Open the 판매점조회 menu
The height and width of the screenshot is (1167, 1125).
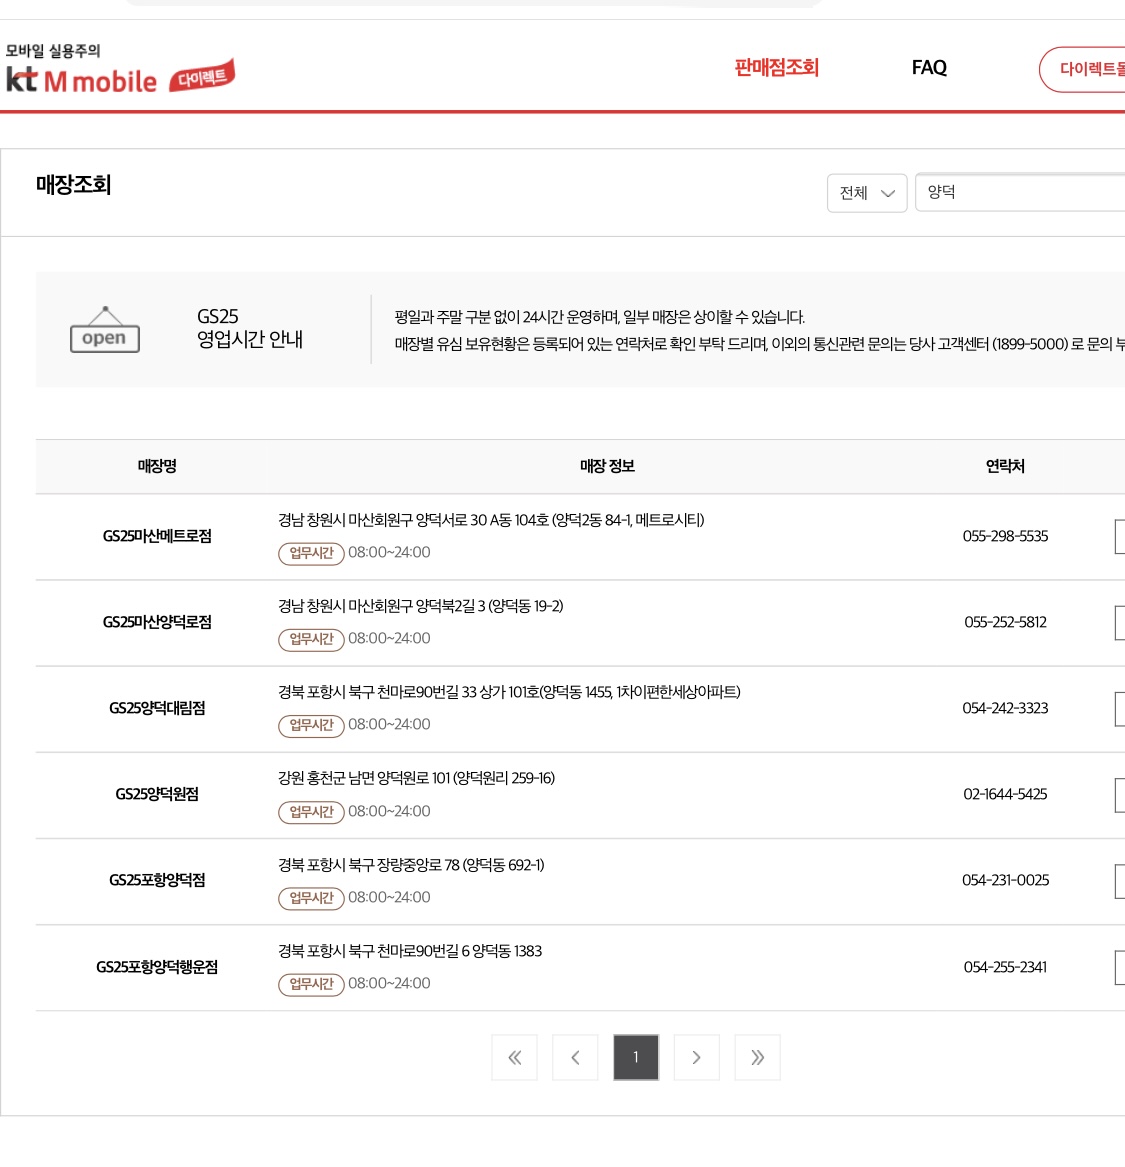point(776,68)
